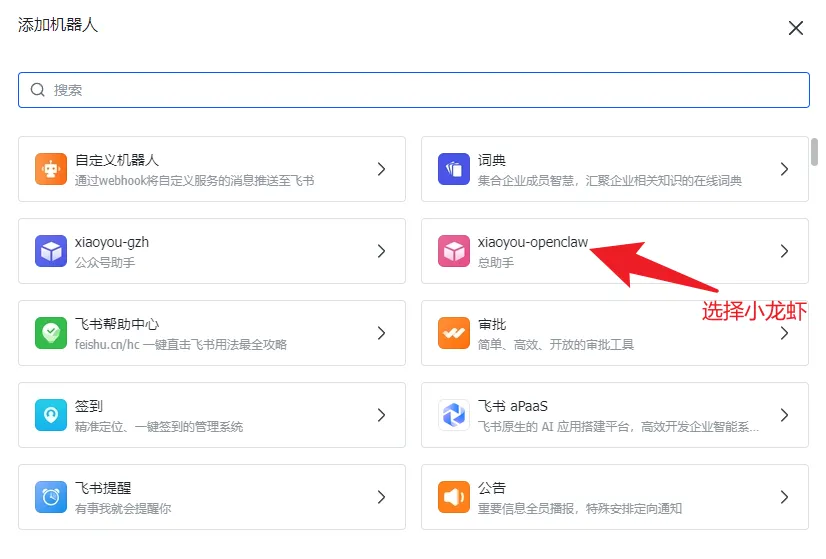Select the 公告 title text
826x559 pixels.
pos(491,488)
